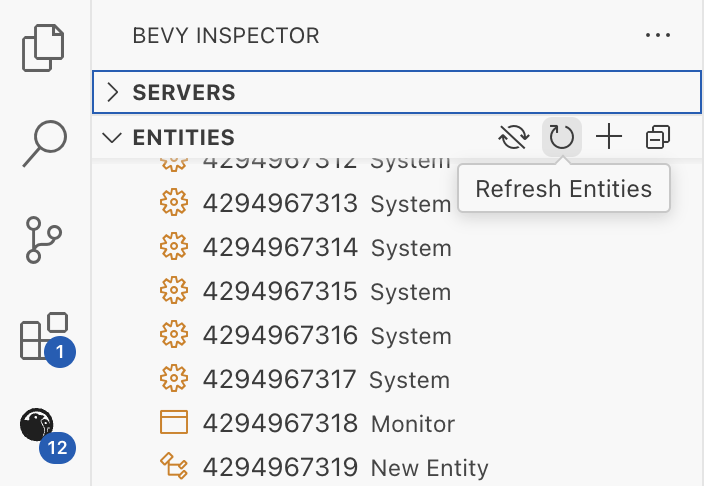706x486 pixels.
Task: Select entity 4294967313 System
Action: click(x=397, y=203)
